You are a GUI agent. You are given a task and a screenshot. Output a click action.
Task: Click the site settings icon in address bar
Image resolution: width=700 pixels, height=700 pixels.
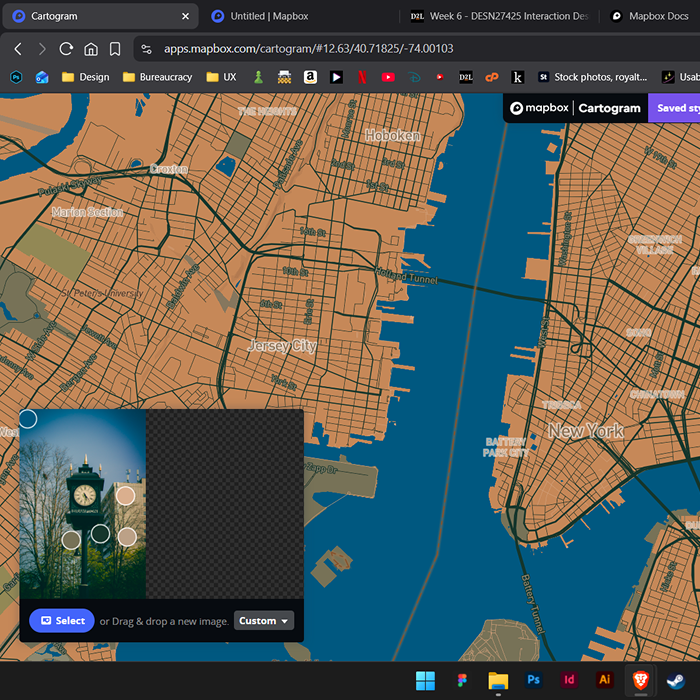click(x=147, y=49)
